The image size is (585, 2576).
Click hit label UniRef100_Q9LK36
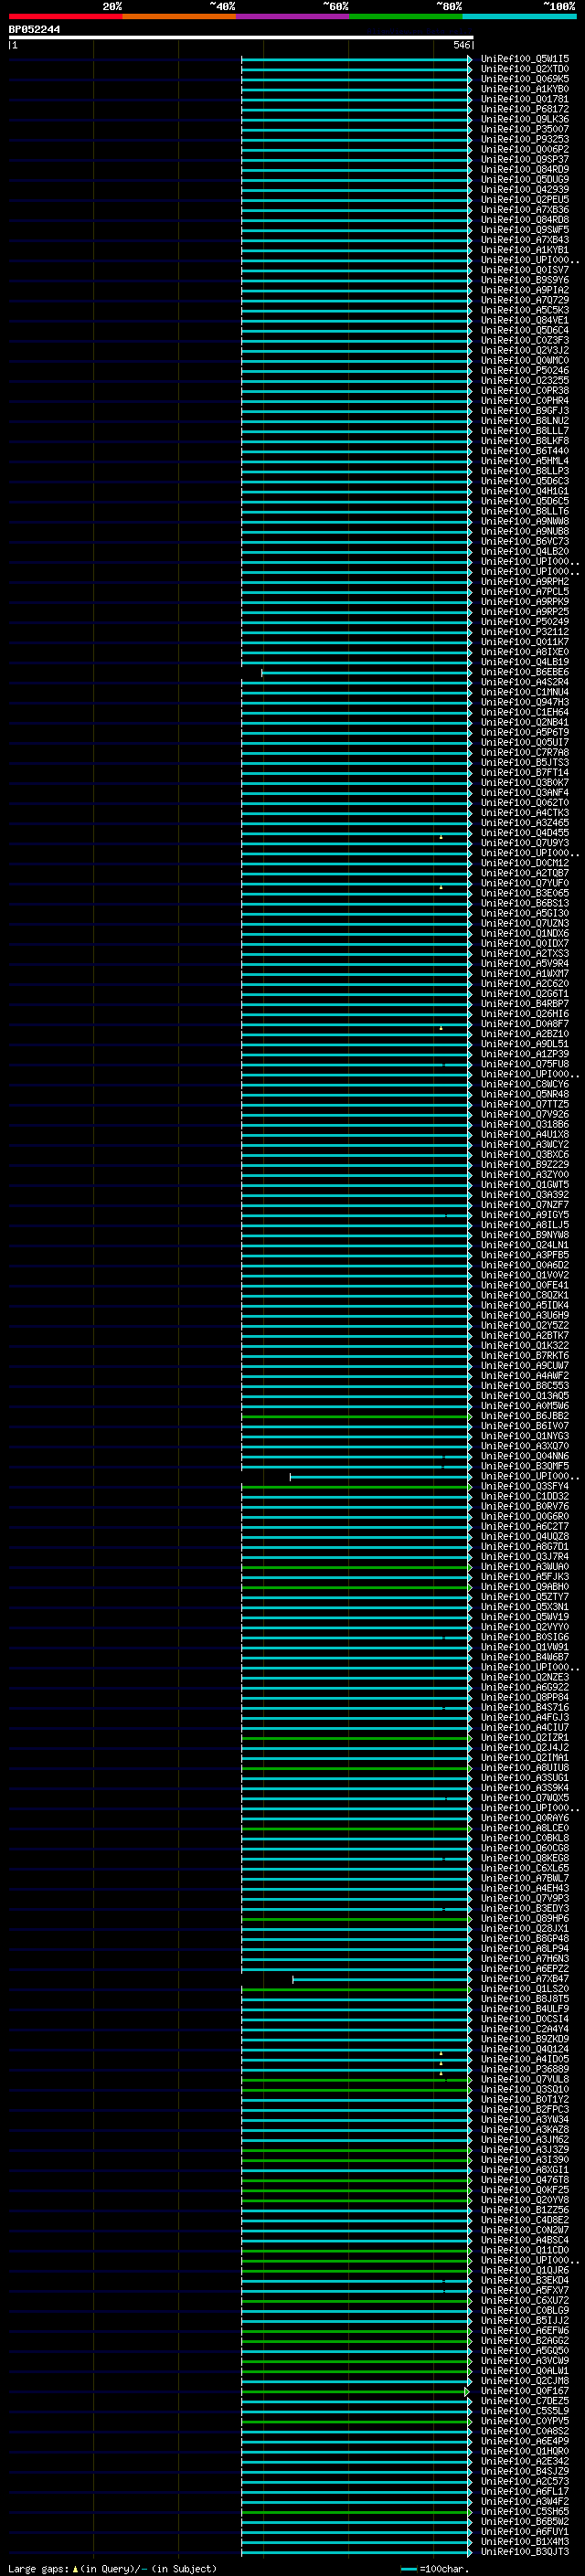[524, 119]
